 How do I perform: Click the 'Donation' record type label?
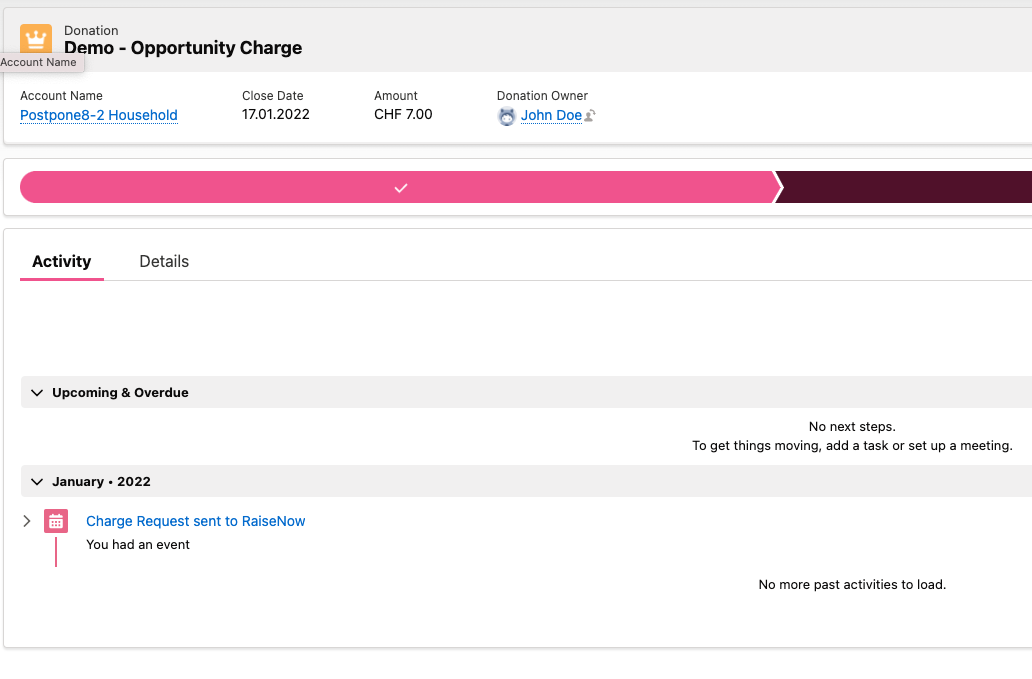[x=91, y=30]
